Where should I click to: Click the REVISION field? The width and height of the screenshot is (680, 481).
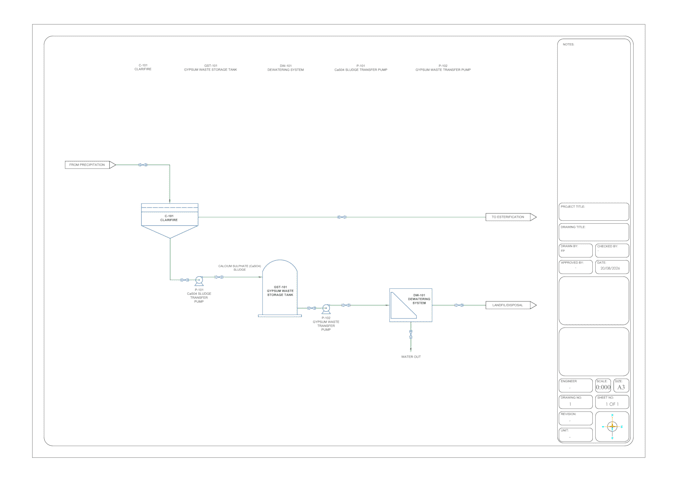coord(575,418)
